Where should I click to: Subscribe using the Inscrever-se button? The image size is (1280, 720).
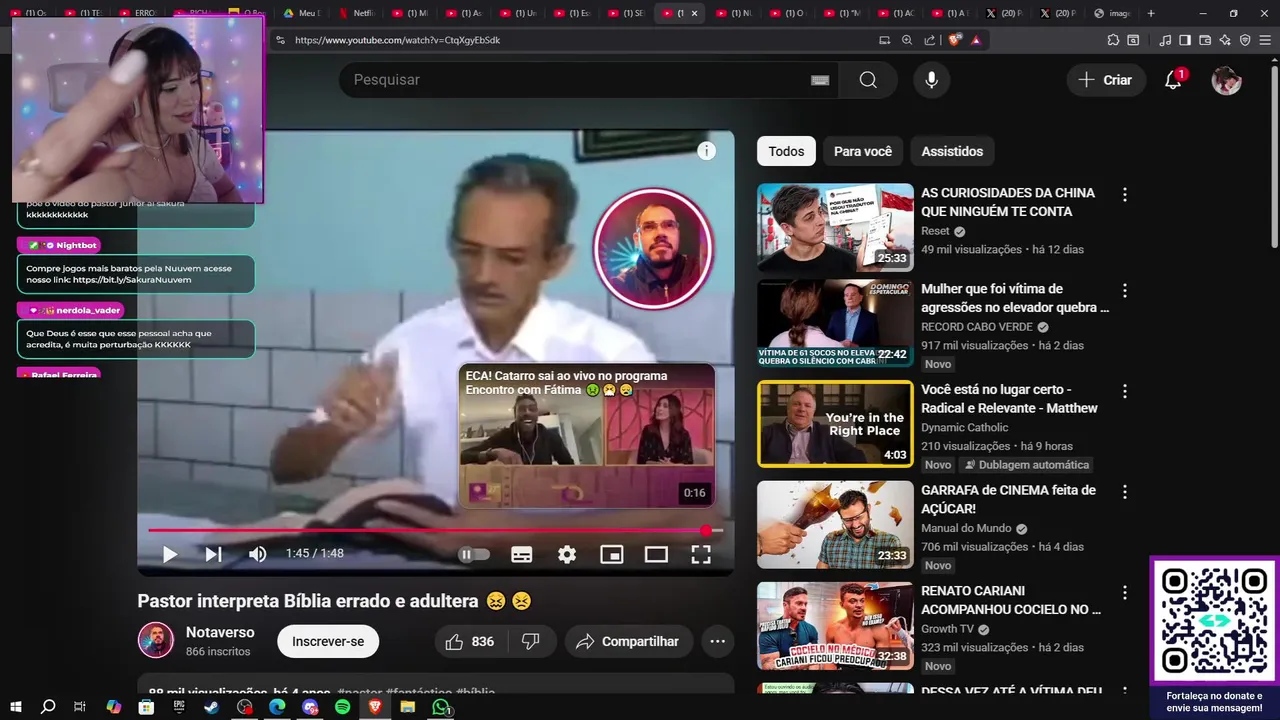[328, 641]
